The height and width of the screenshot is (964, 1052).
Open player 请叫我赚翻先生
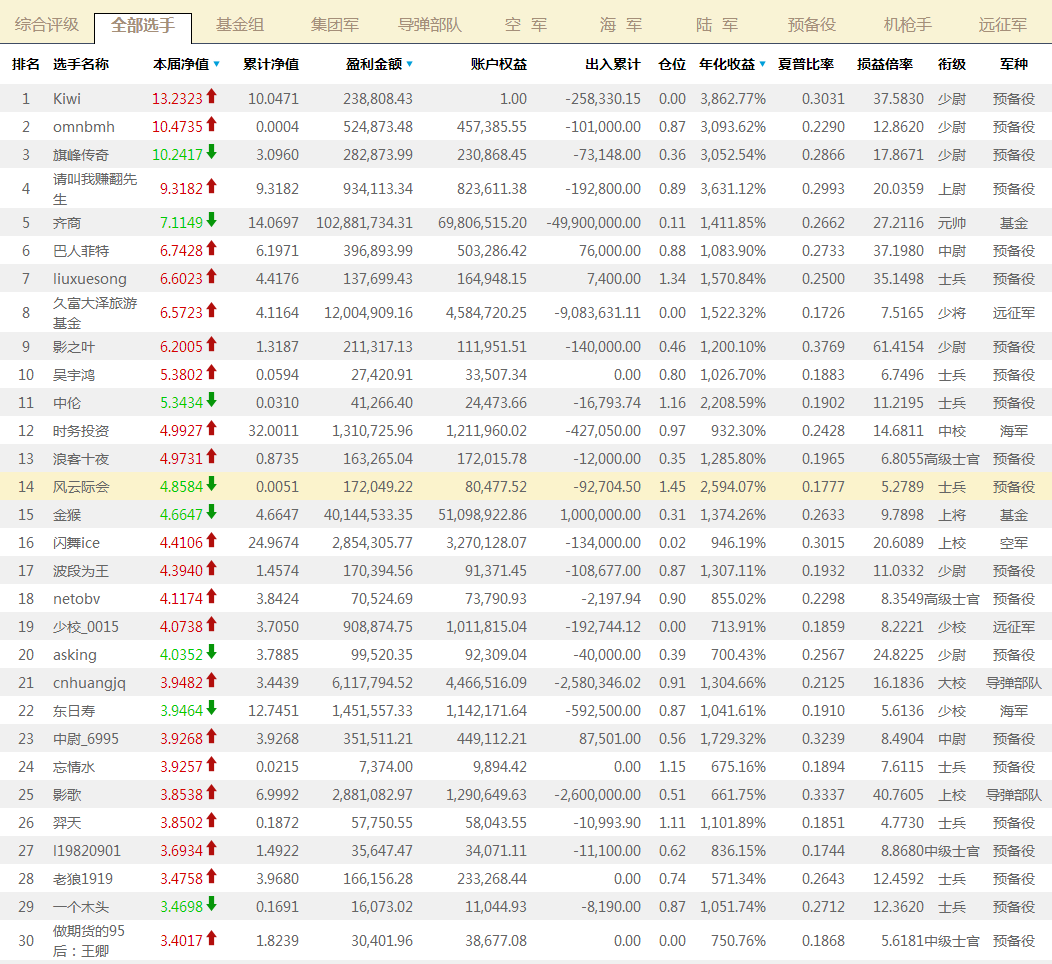(x=95, y=189)
